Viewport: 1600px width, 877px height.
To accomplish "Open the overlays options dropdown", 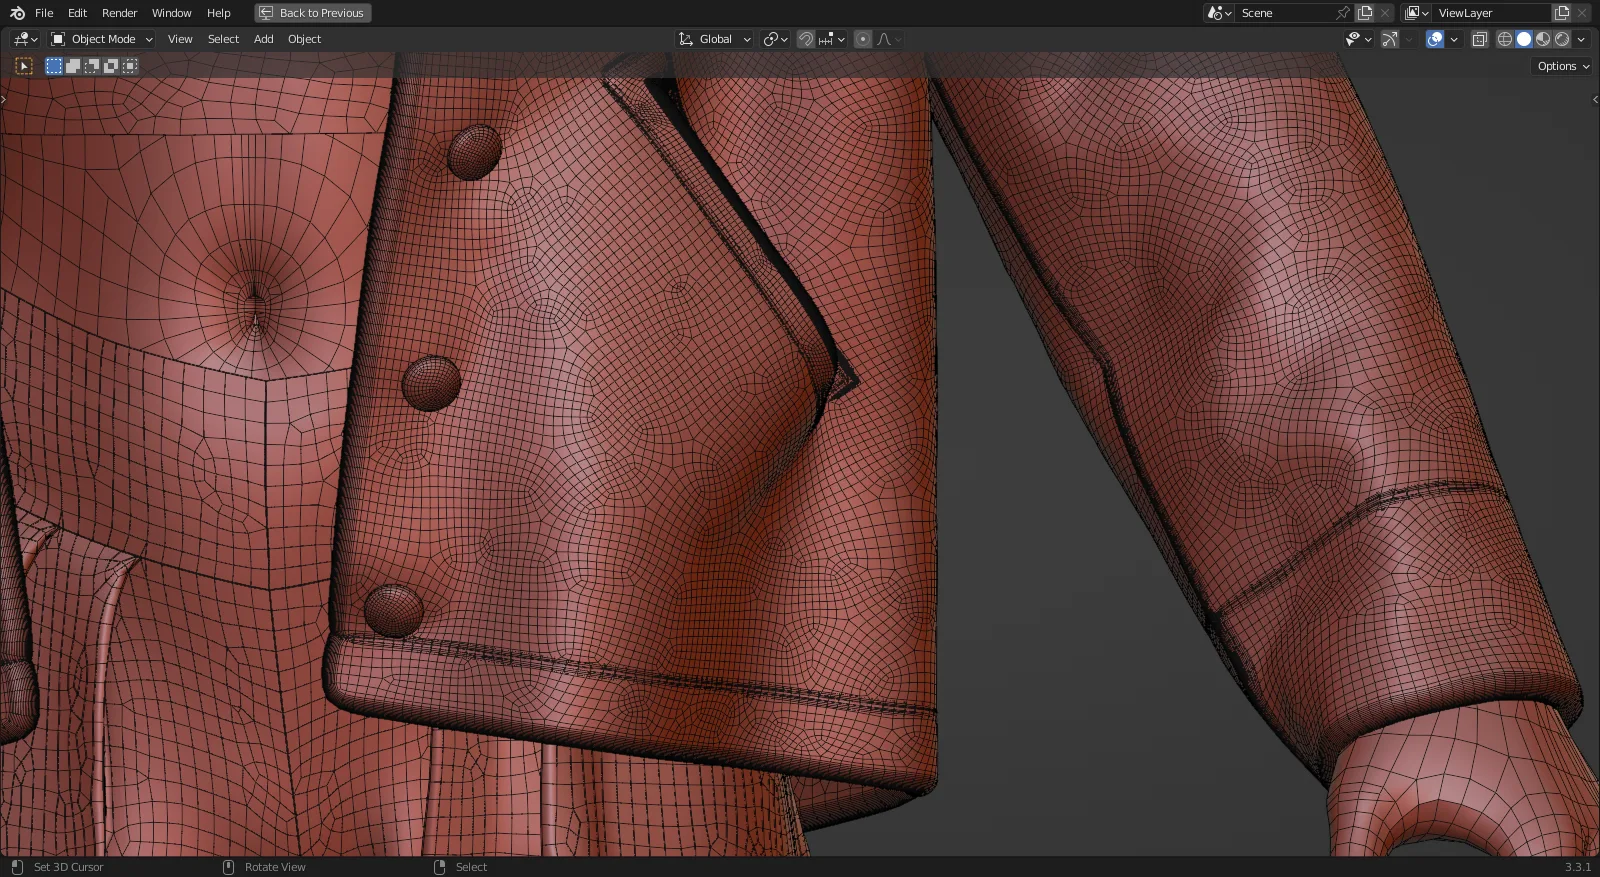I will point(1454,39).
